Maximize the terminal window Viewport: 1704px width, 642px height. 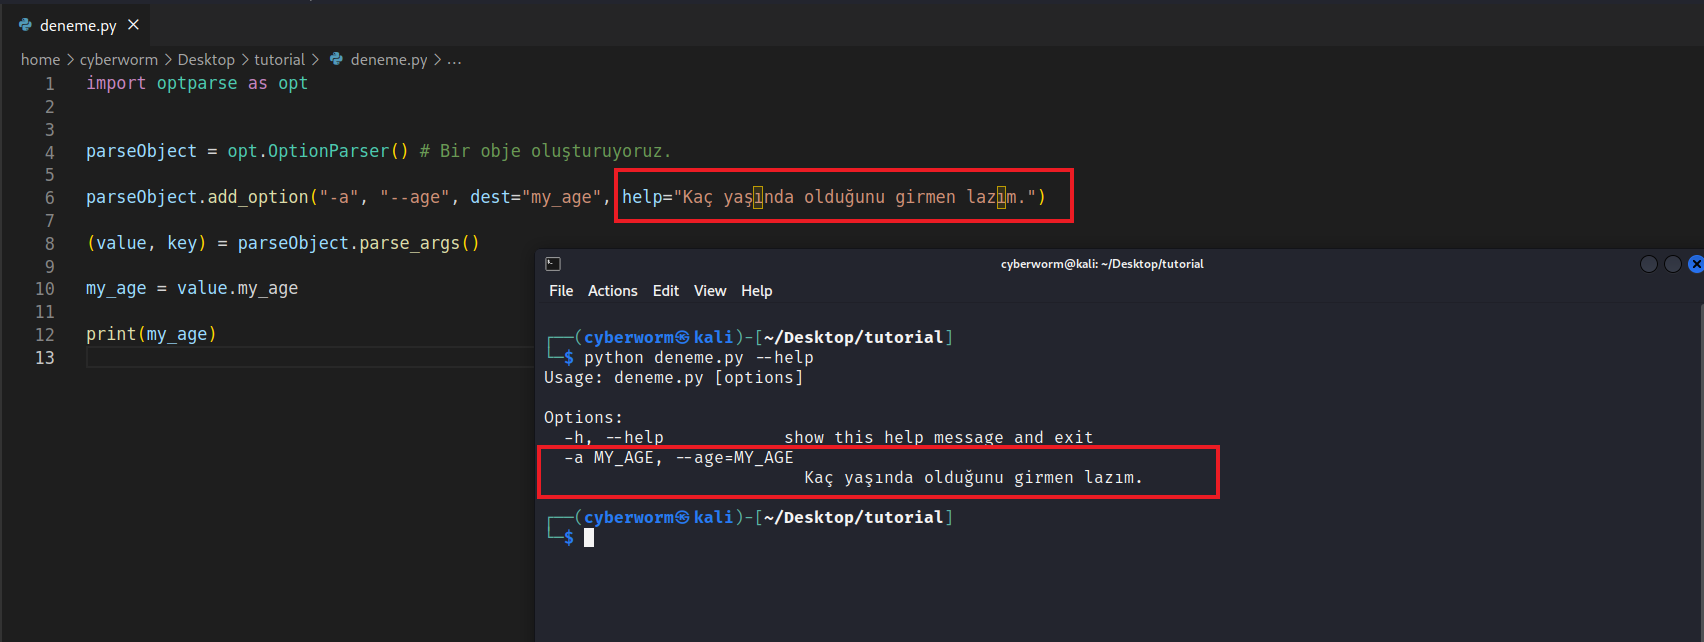tap(1672, 264)
